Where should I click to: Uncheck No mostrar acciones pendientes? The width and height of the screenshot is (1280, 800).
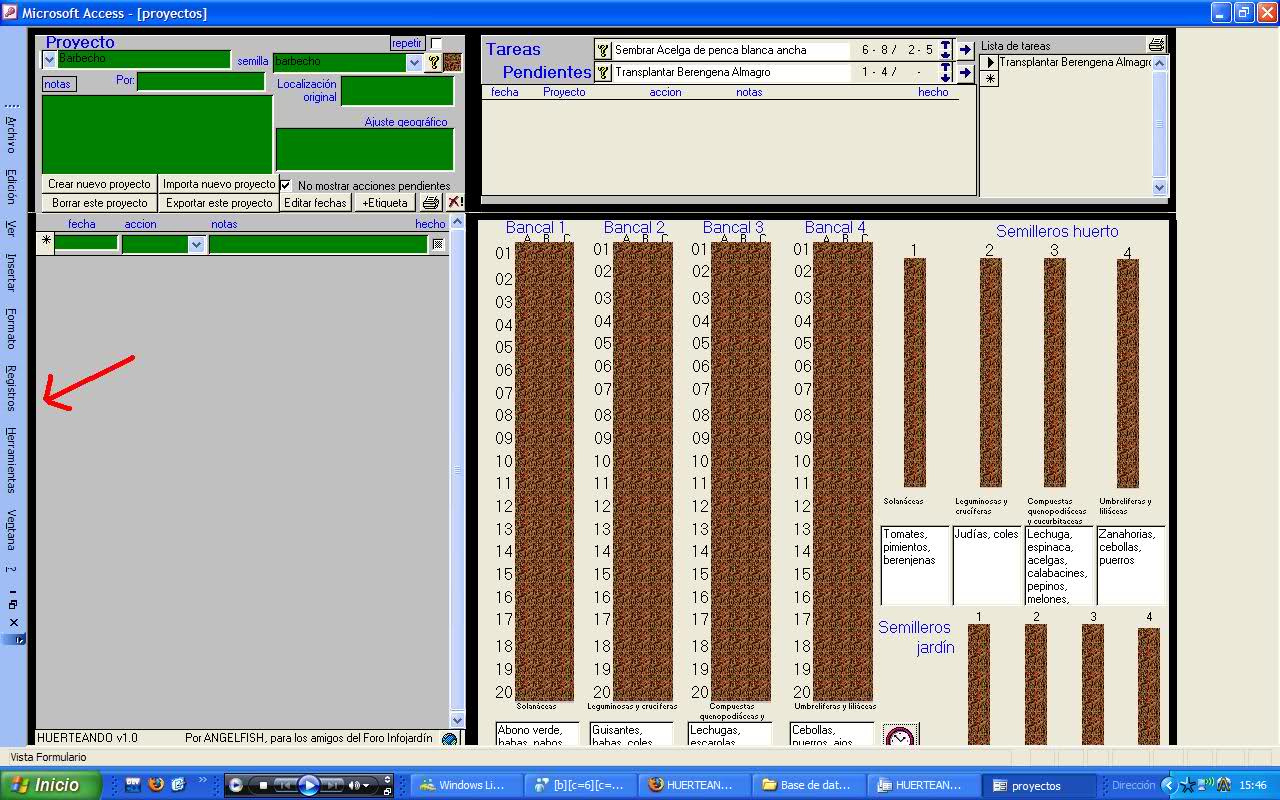(285, 185)
